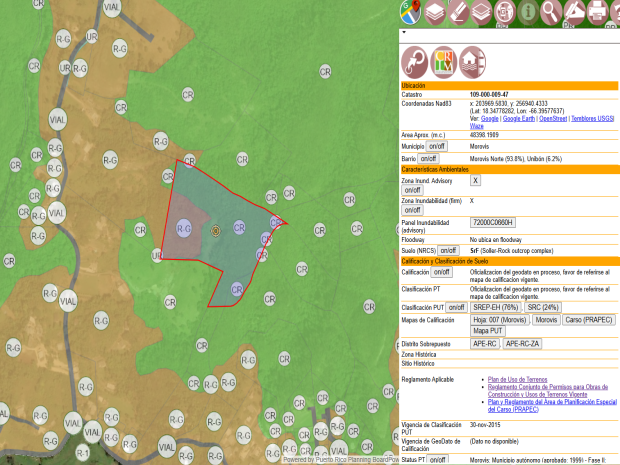Open the Google Maps icon in toolbar
620x465 pixels.
click(x=410, y=11)
